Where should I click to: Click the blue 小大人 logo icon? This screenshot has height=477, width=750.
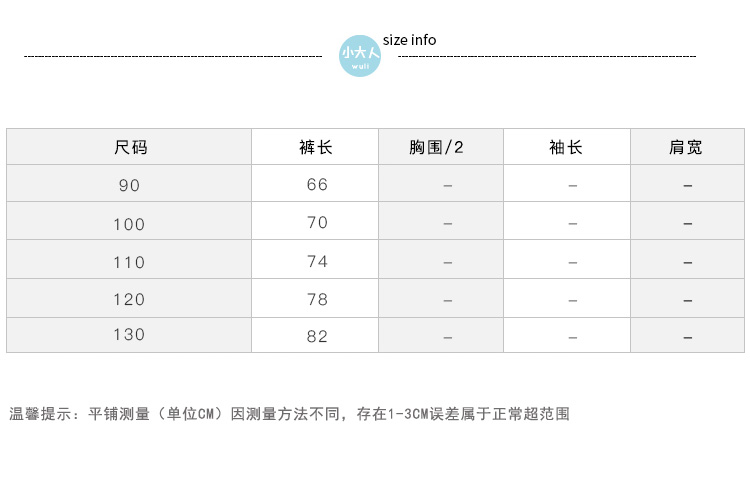(x=360, y=55)
